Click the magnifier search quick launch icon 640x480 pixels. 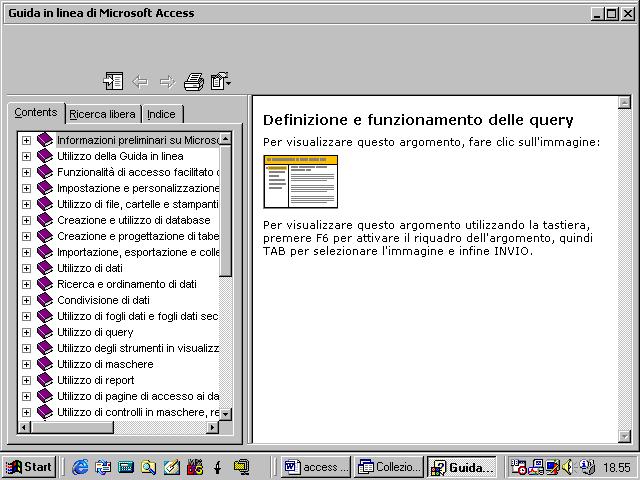(x=149, y=467)
